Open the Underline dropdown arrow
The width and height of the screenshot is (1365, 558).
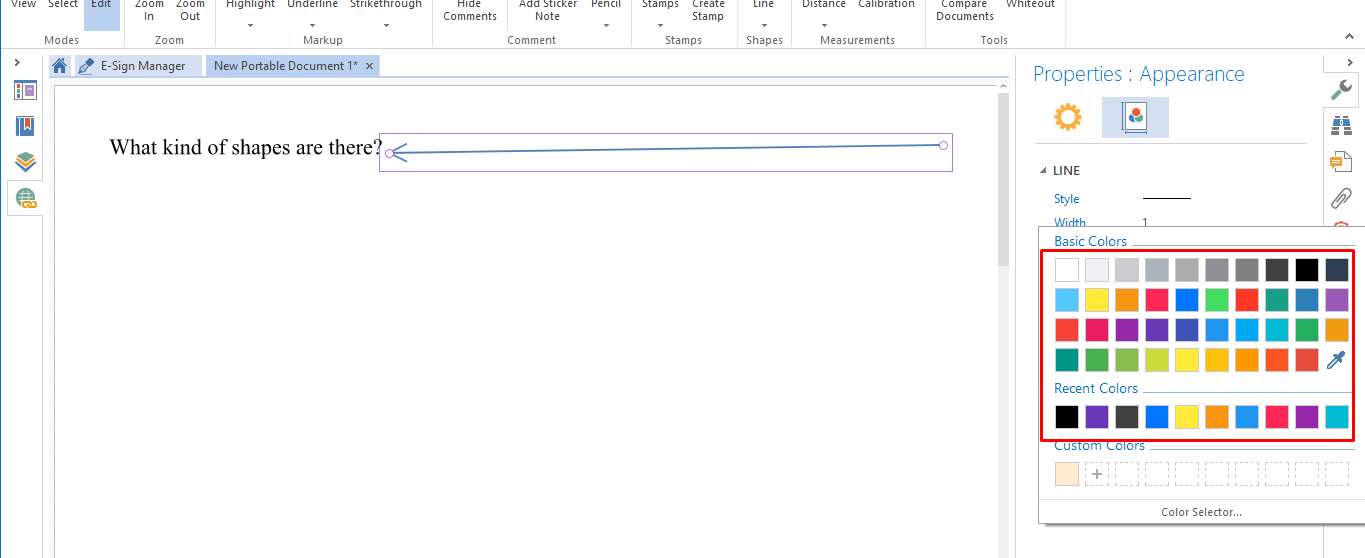pos(312,26)
